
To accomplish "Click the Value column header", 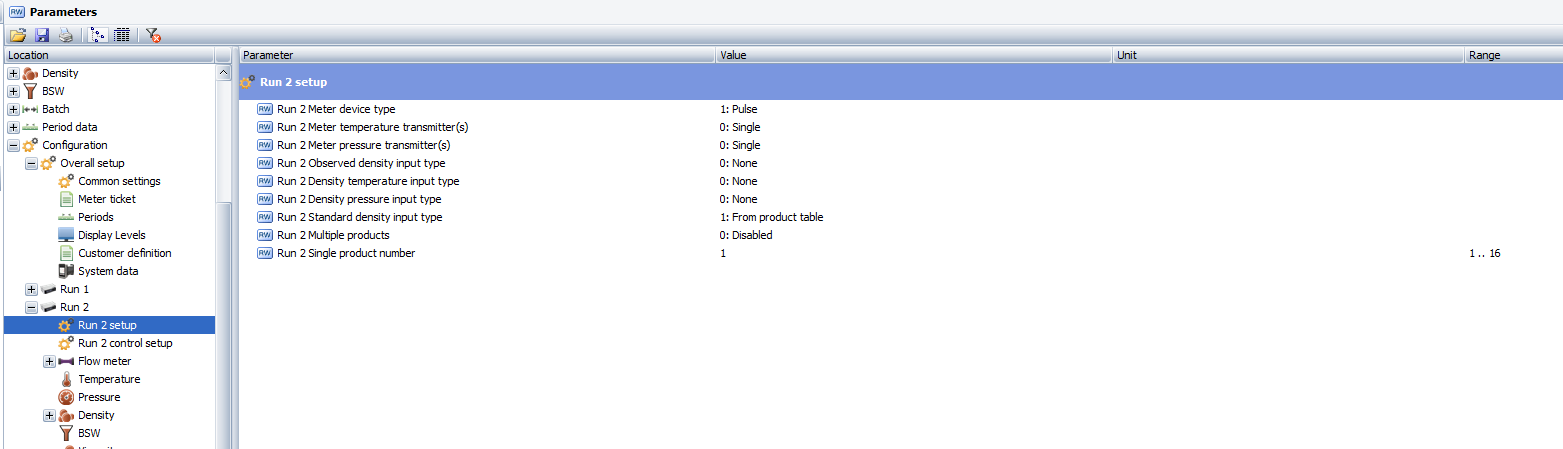I will point(914,55).
